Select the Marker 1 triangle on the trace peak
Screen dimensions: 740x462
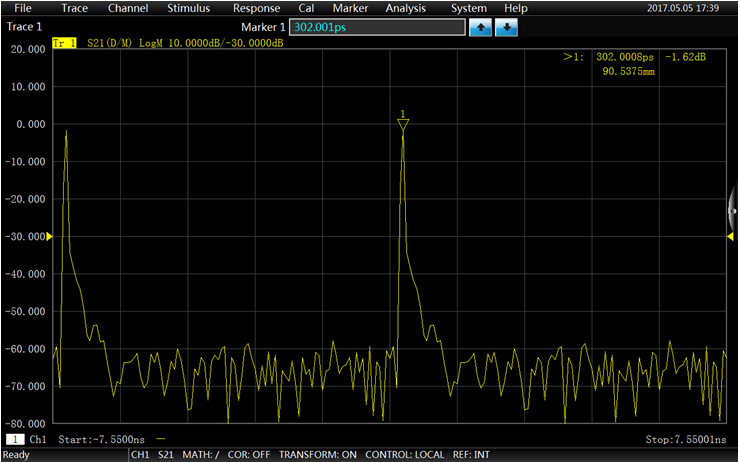[x=402, y=123]
